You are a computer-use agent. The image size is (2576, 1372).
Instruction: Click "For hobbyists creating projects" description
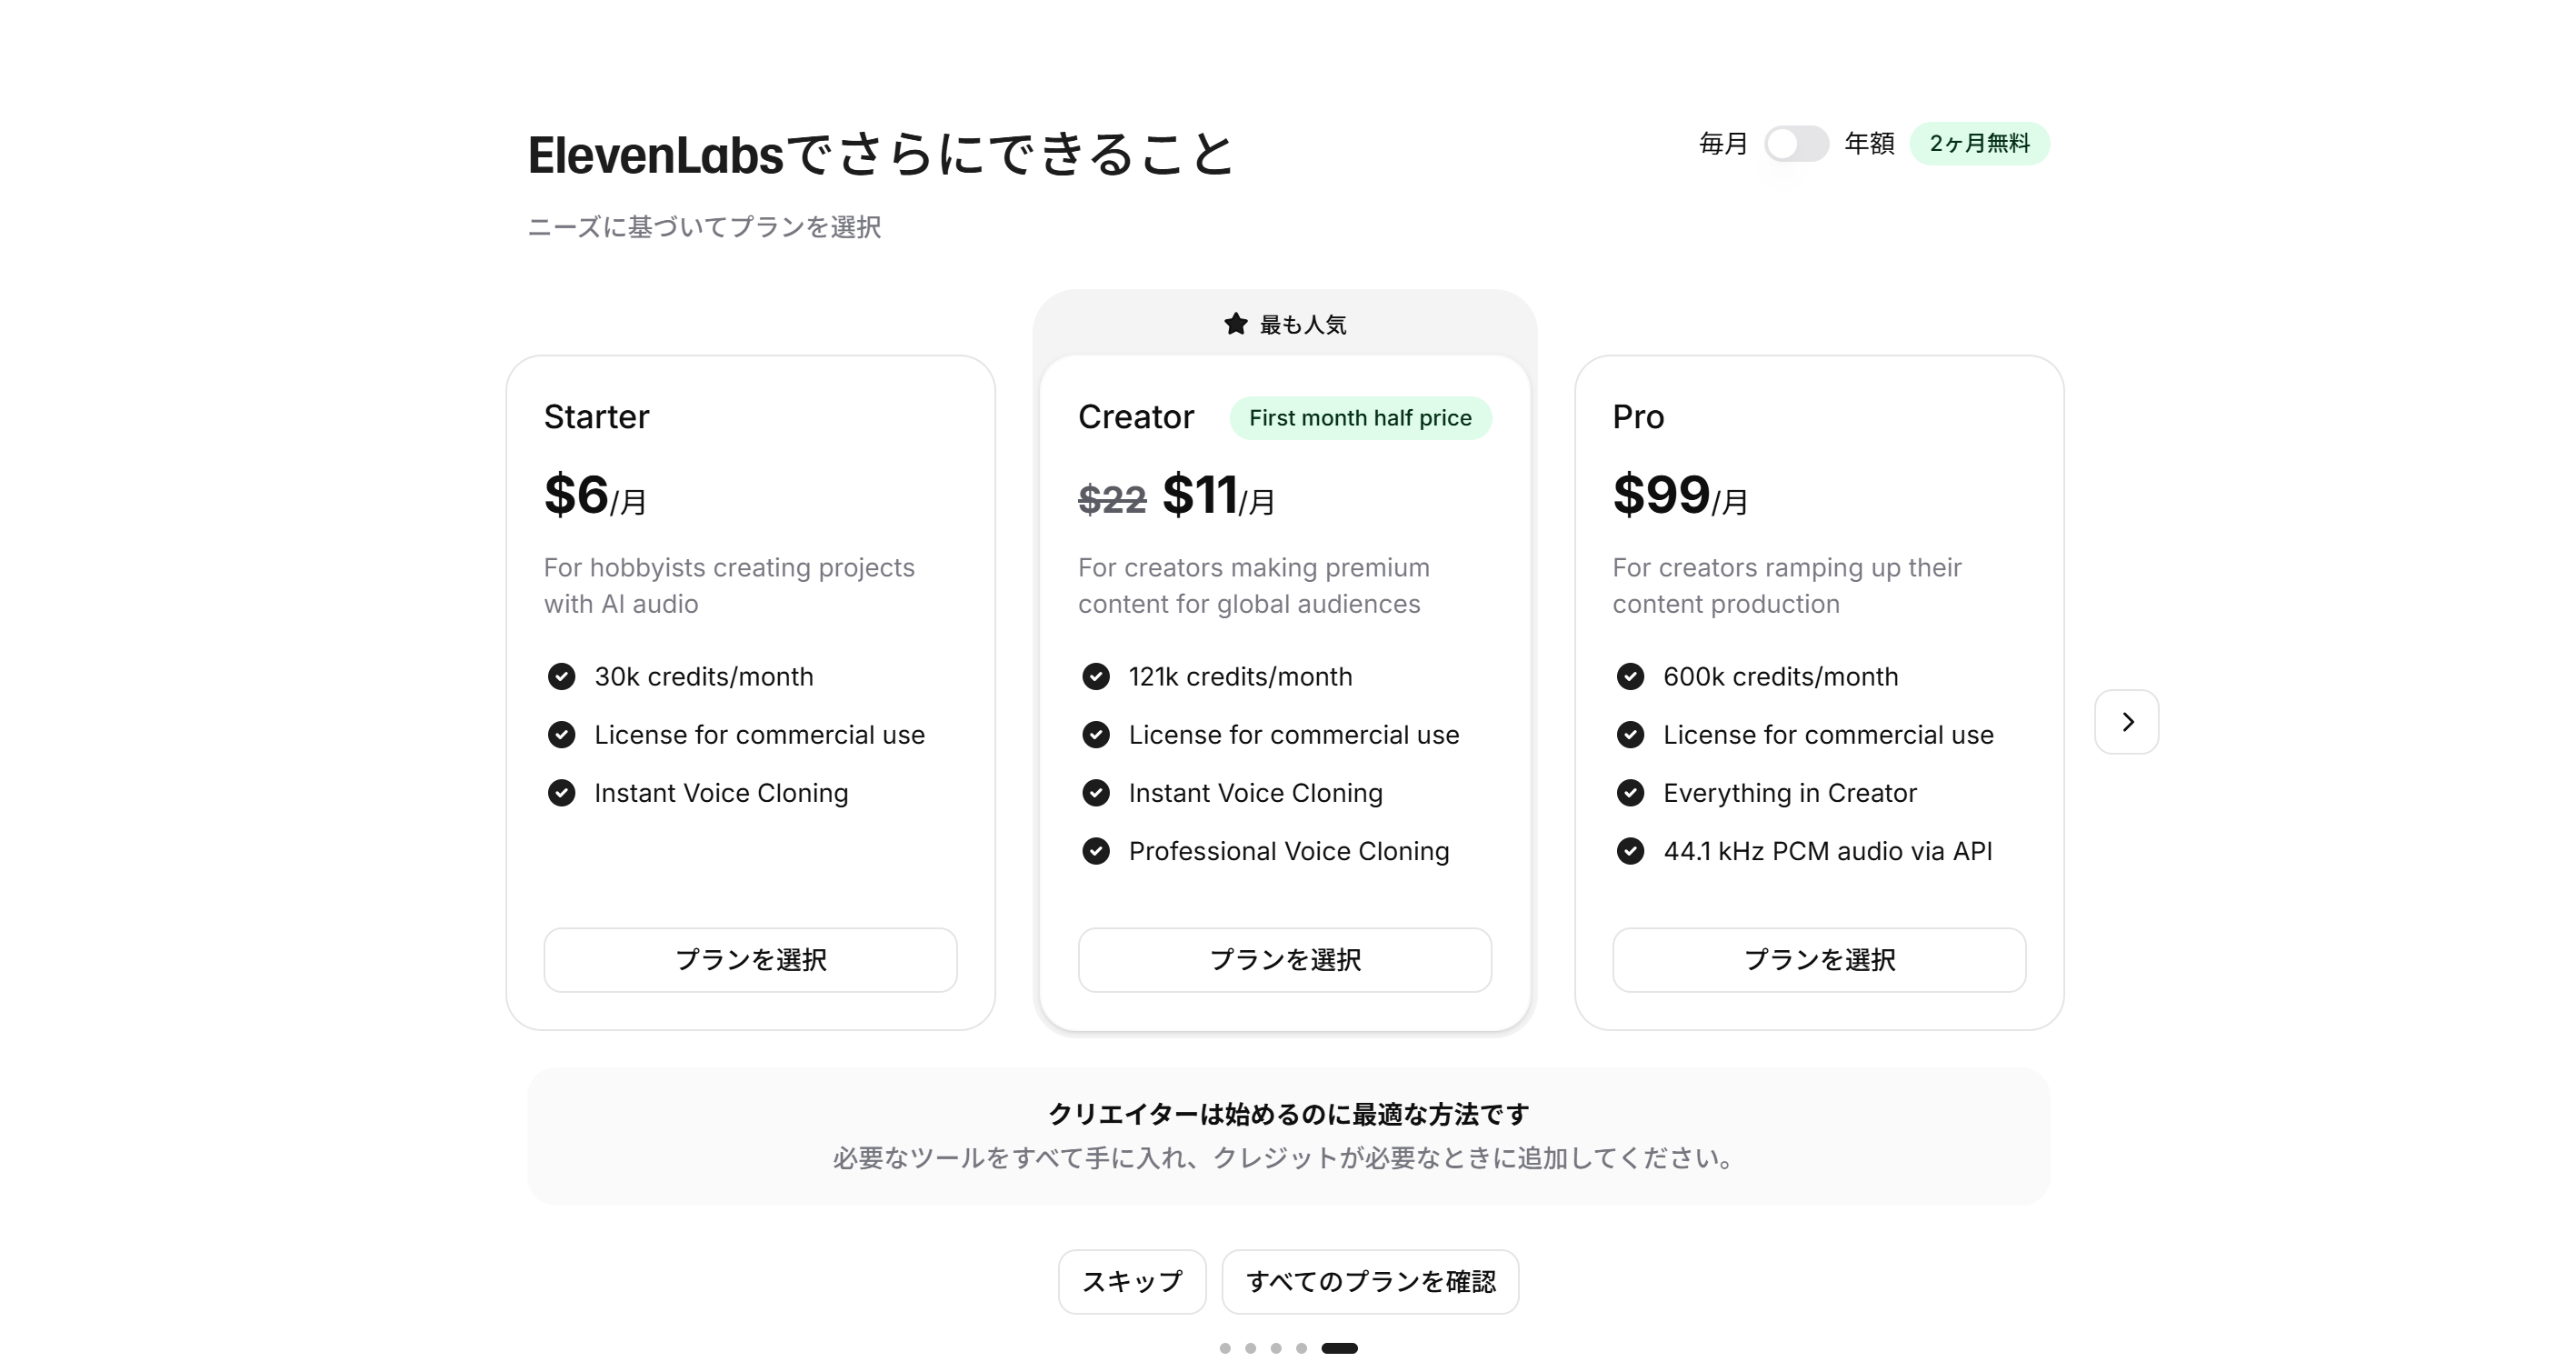pyautogui.click(x=729, y=585)
